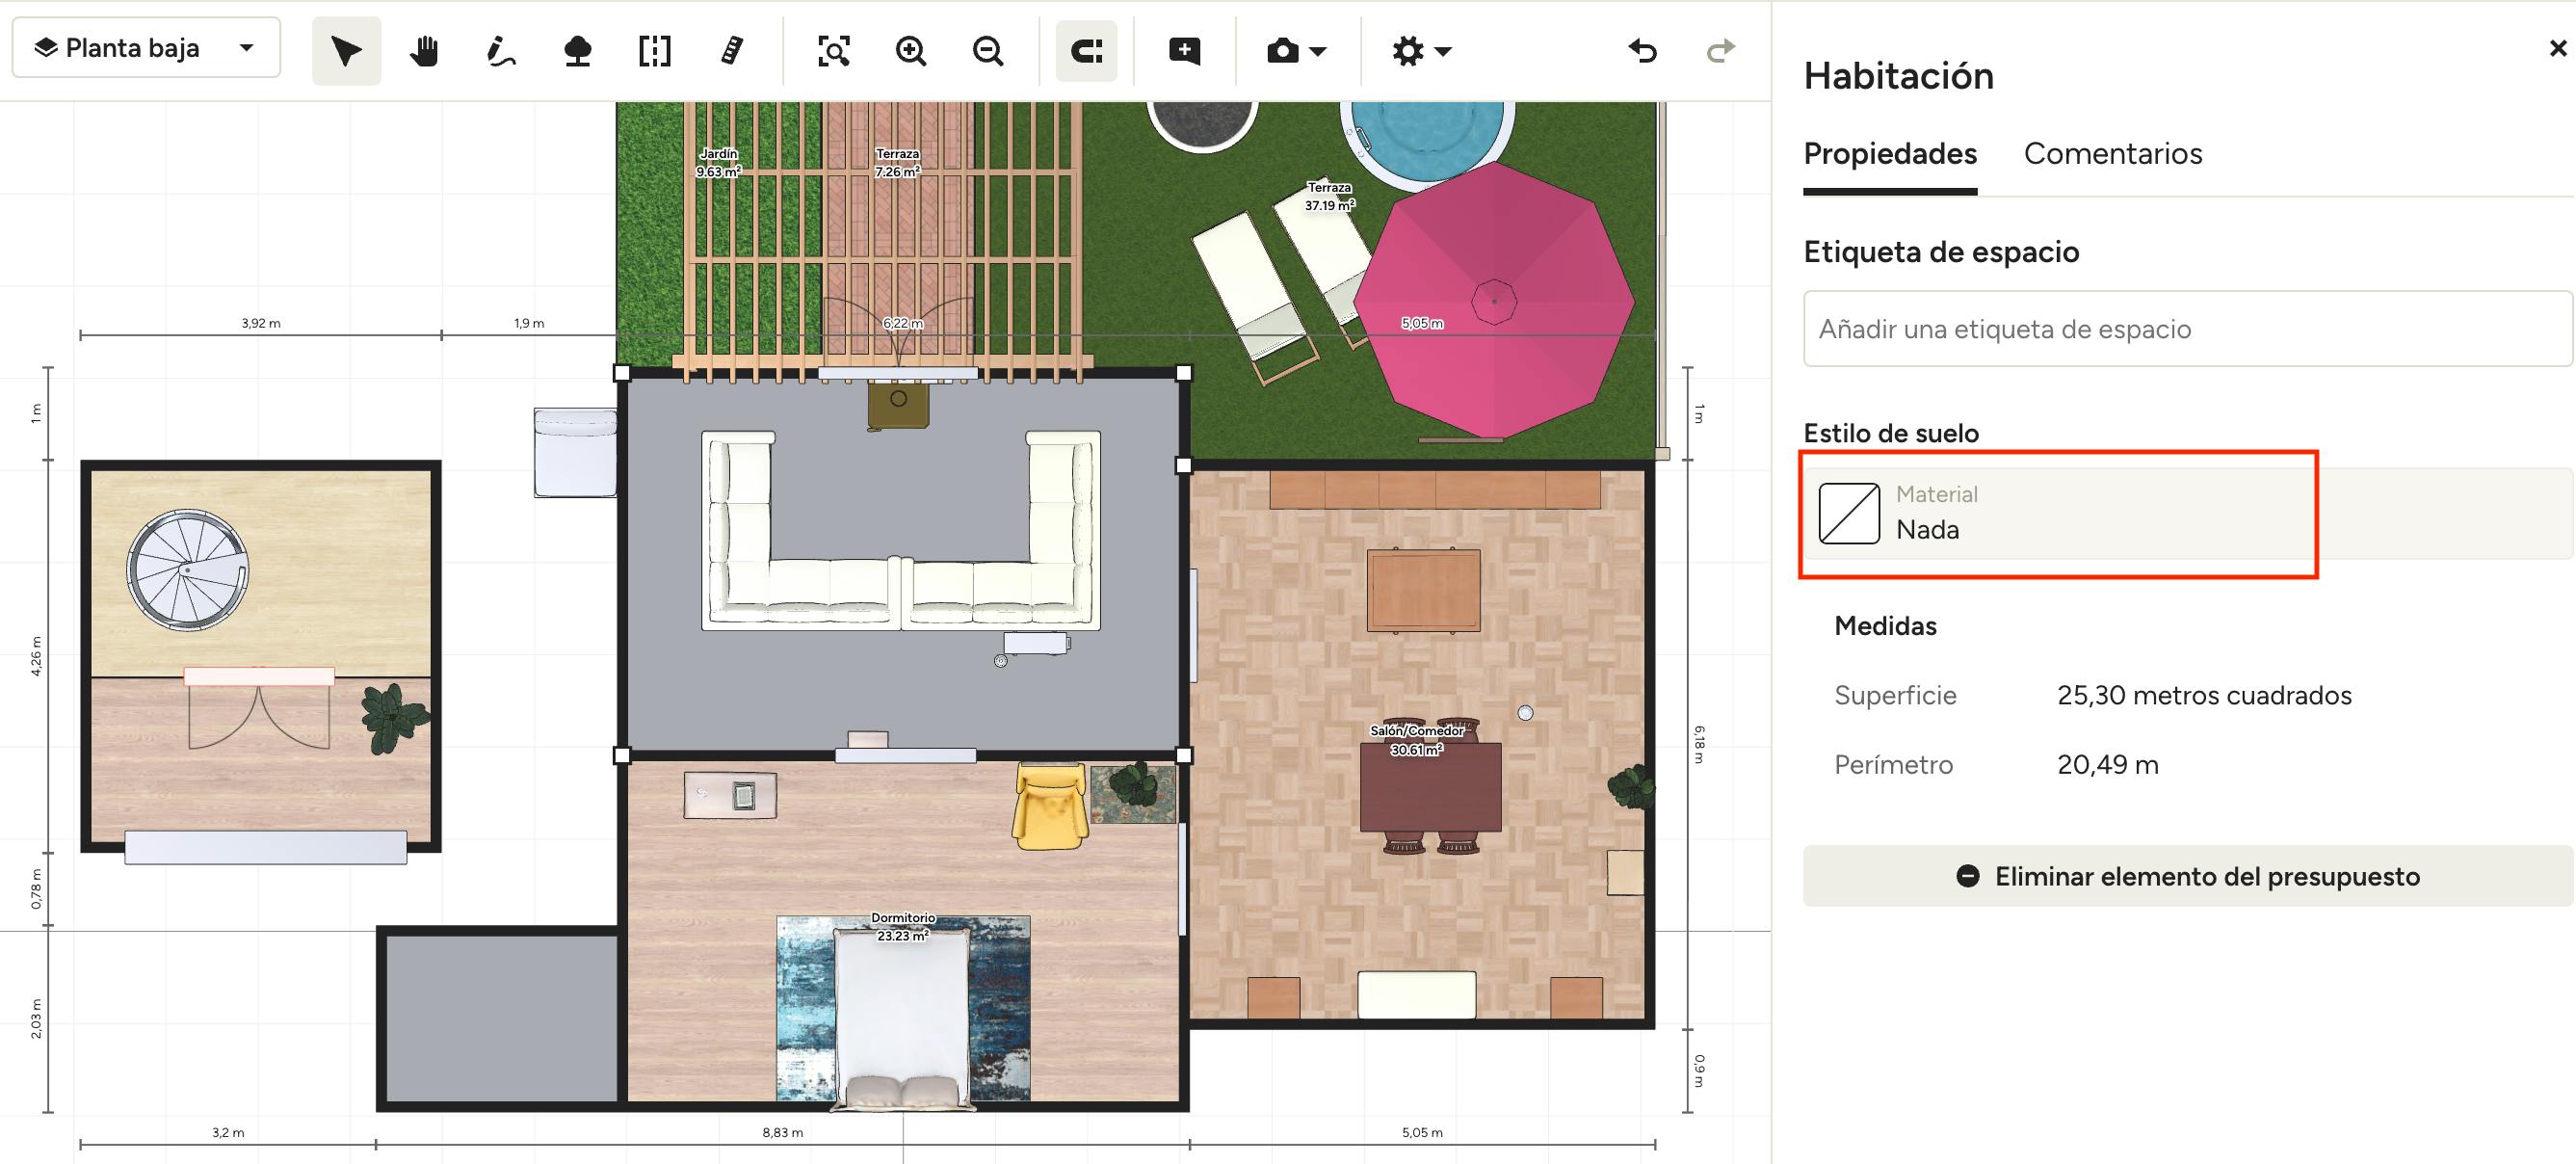The width and height of the screenshot is (2576, 1164).
Task: Switch to the Comentarios tab
Action: pos(2112,154)
